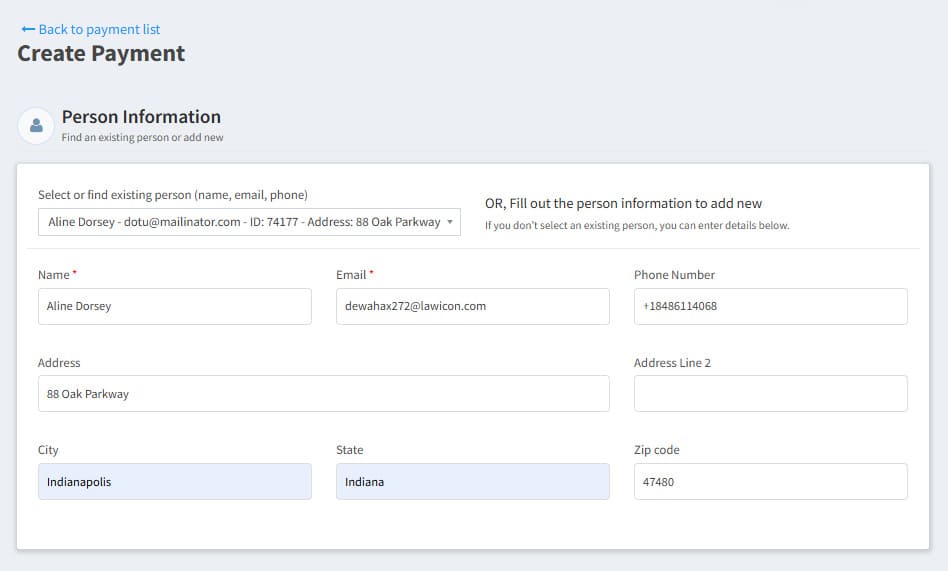This screenshot has width=948, height=571.
Task: Click 'If you don't select an existing person' note
Action: coord(637,225)
